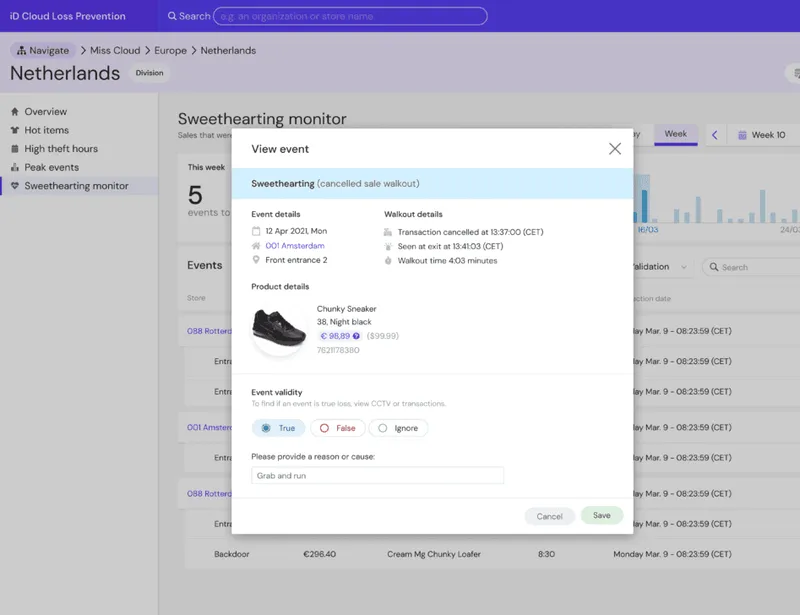Open the Chunky Sneaker product thumbnail

279,329
